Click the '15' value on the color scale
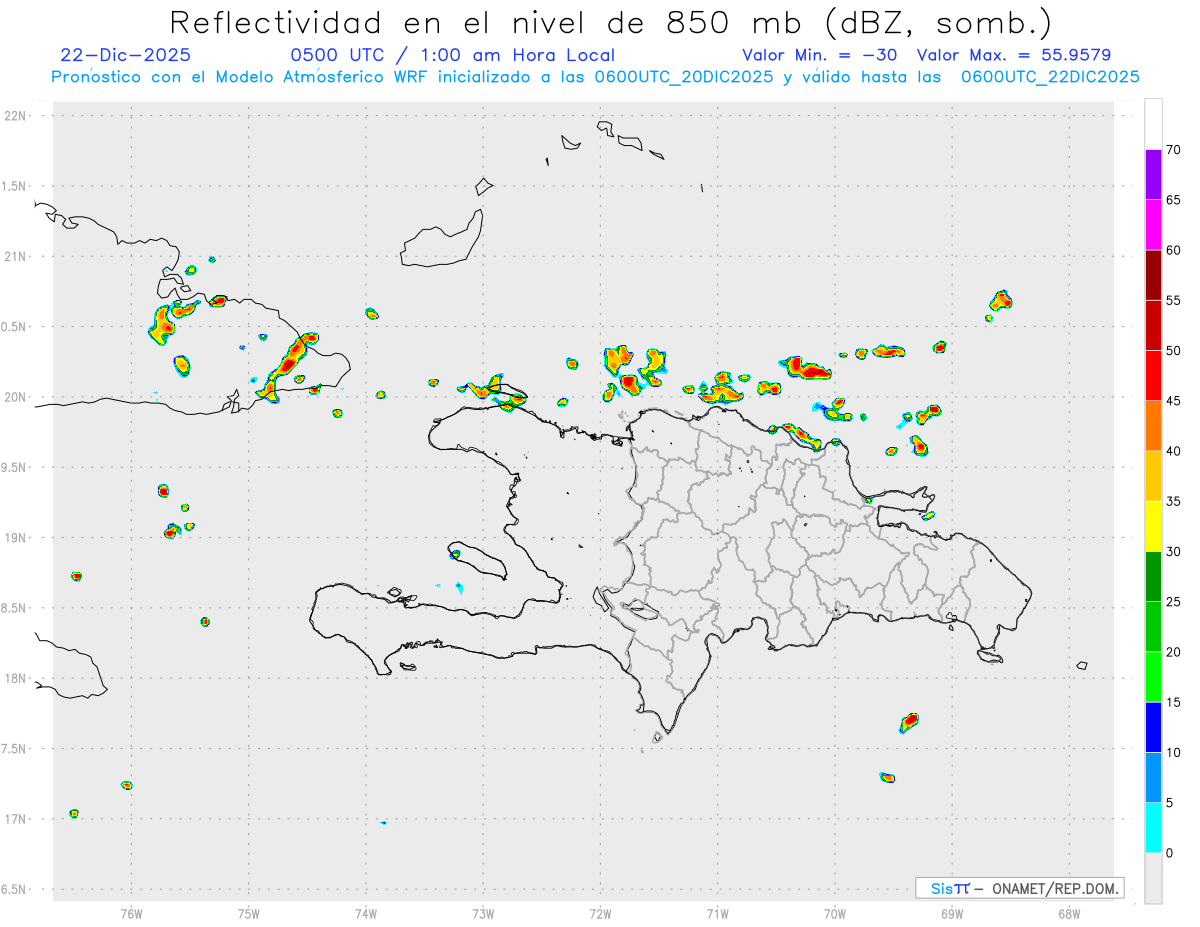The width and height of the screenshot is (1200, 927). point(1174,702)
